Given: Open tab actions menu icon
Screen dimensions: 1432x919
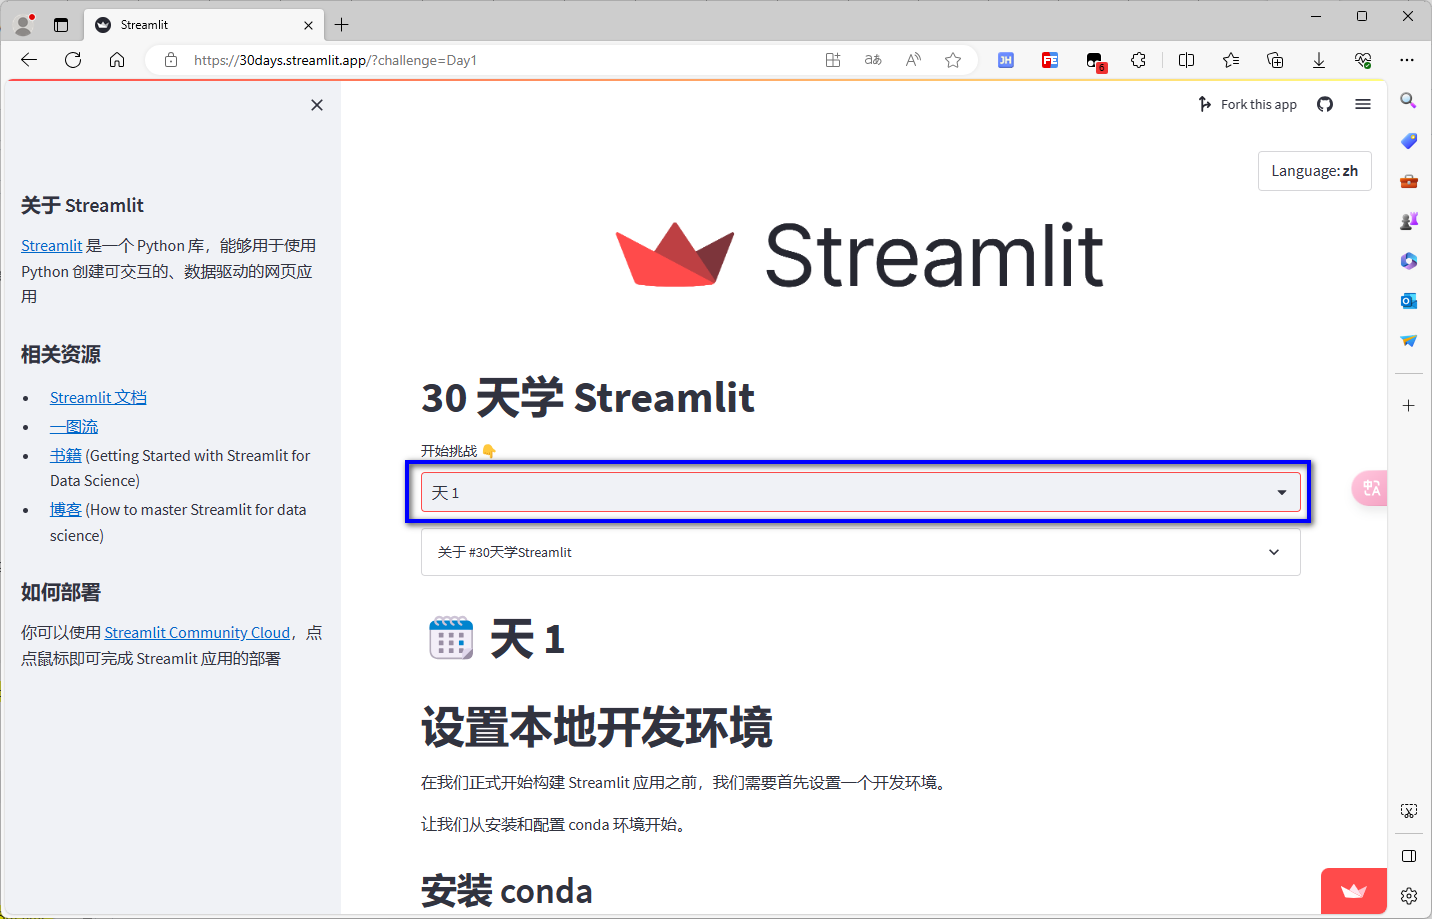Looking at the screenshot, I should (61, 25).
